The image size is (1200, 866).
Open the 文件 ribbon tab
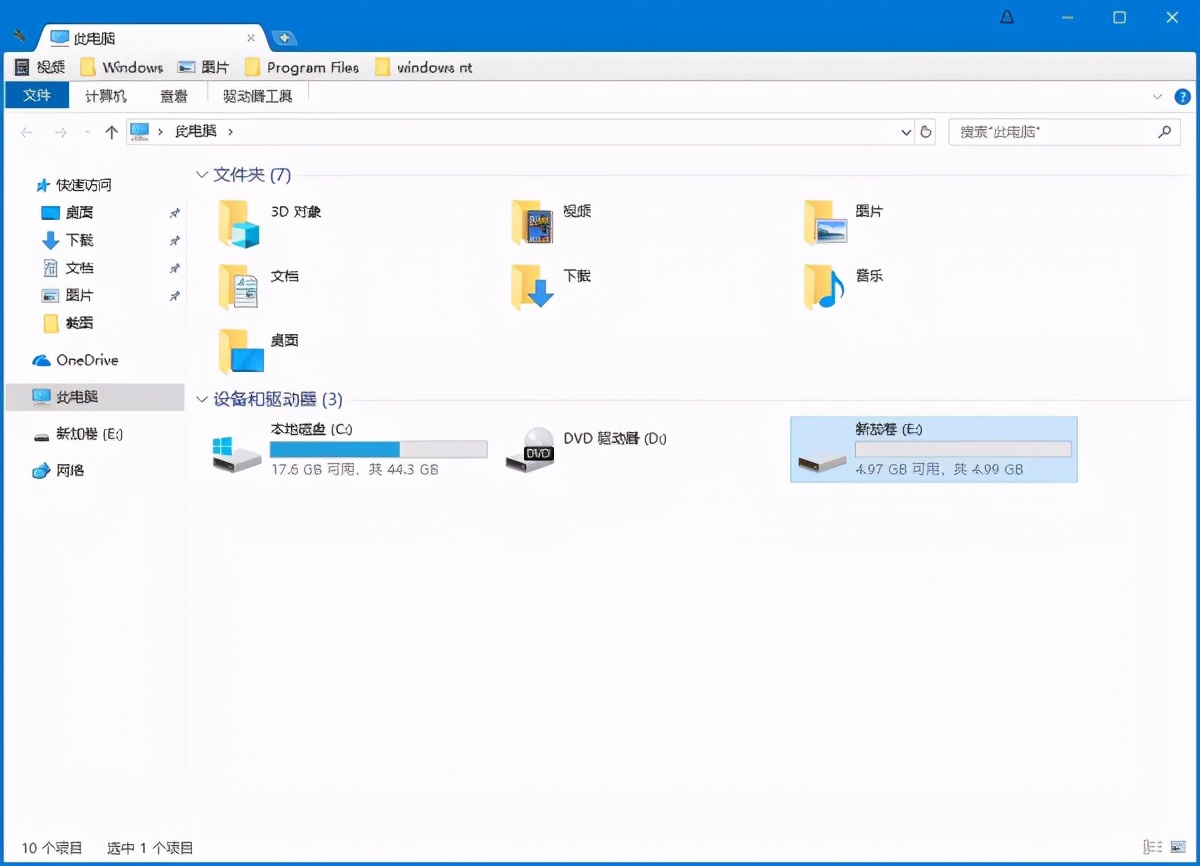pos(37,96)
